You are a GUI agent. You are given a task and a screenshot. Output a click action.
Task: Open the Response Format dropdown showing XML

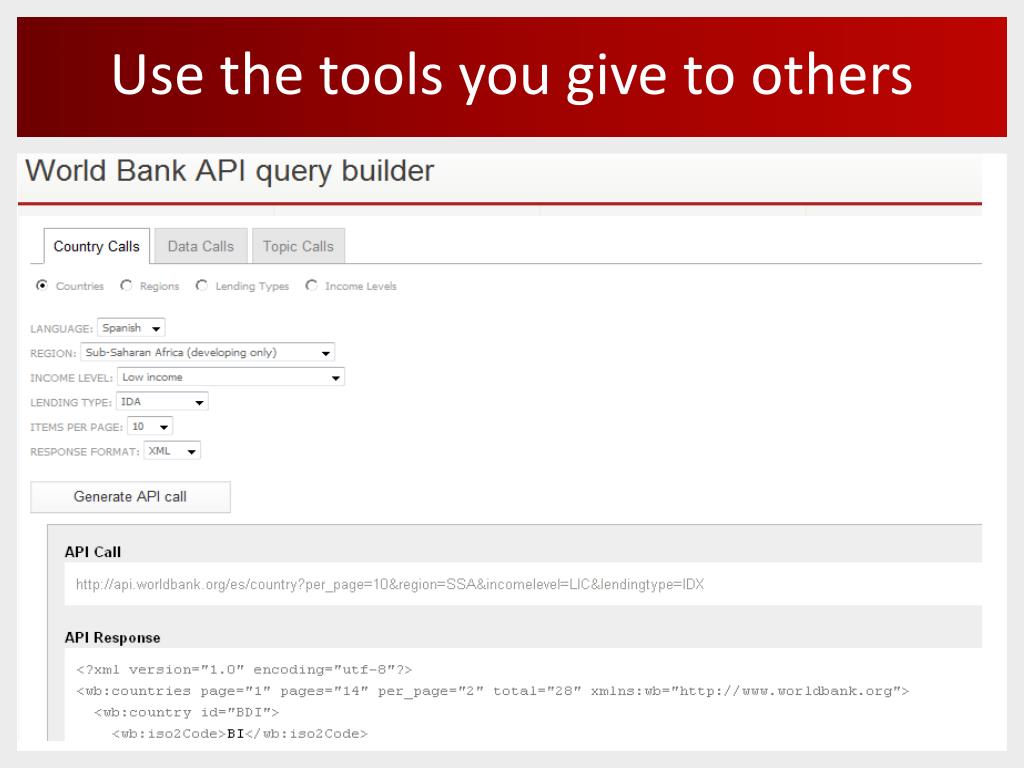click(172, 451)
